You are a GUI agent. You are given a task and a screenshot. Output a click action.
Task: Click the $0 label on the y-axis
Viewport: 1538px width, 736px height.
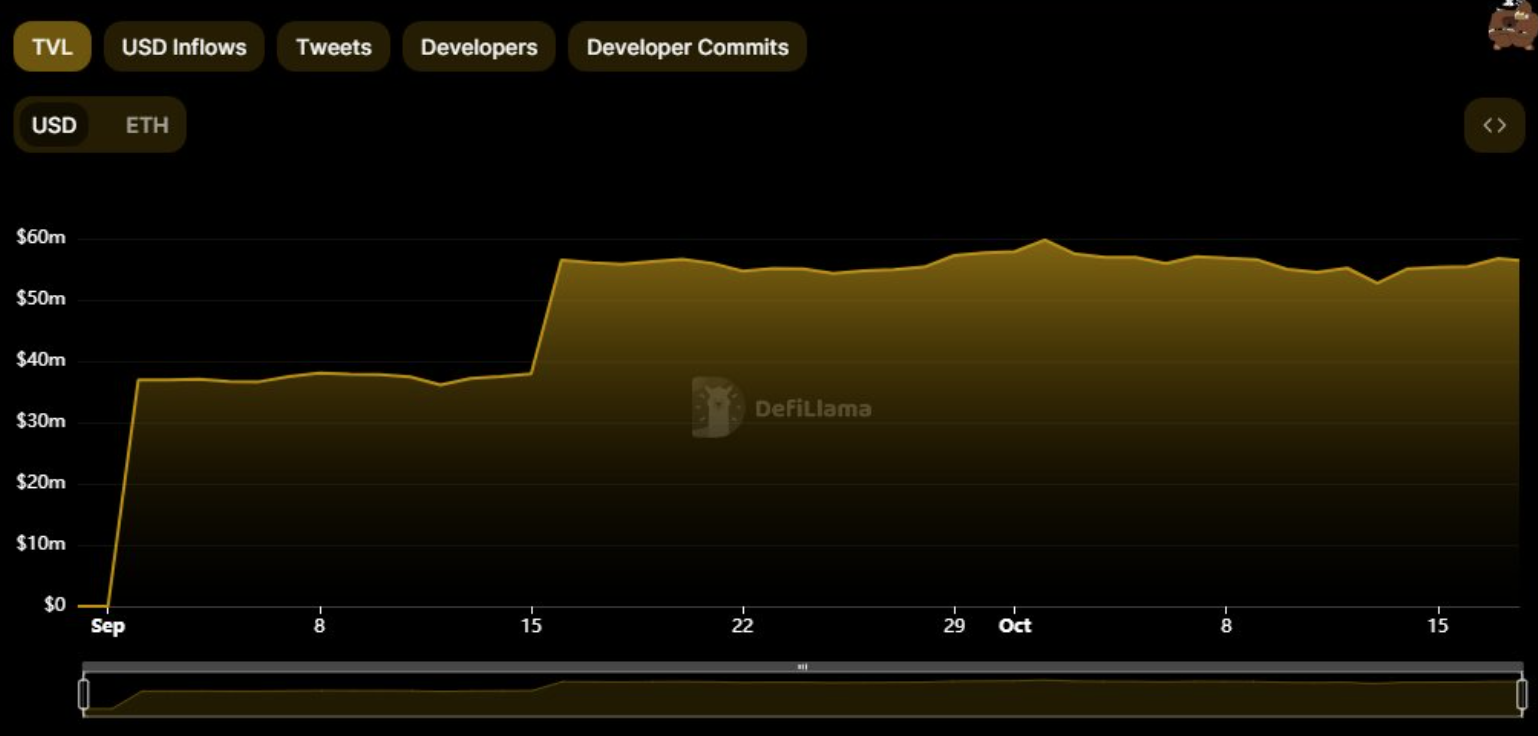click(54, 605)
